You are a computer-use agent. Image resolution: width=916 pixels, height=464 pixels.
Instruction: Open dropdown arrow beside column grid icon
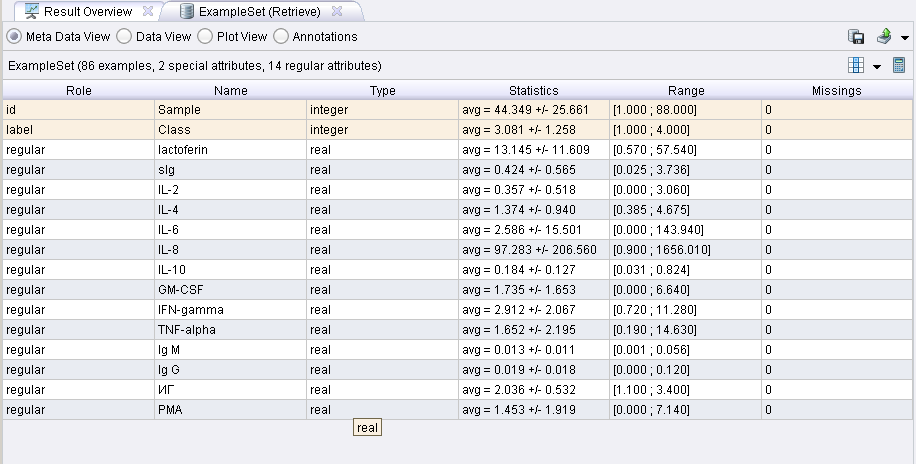(x=877, y=67)
